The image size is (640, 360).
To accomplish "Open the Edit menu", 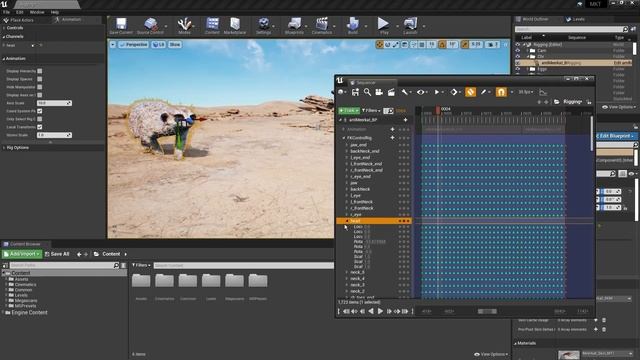I will [x=19, y=12].
